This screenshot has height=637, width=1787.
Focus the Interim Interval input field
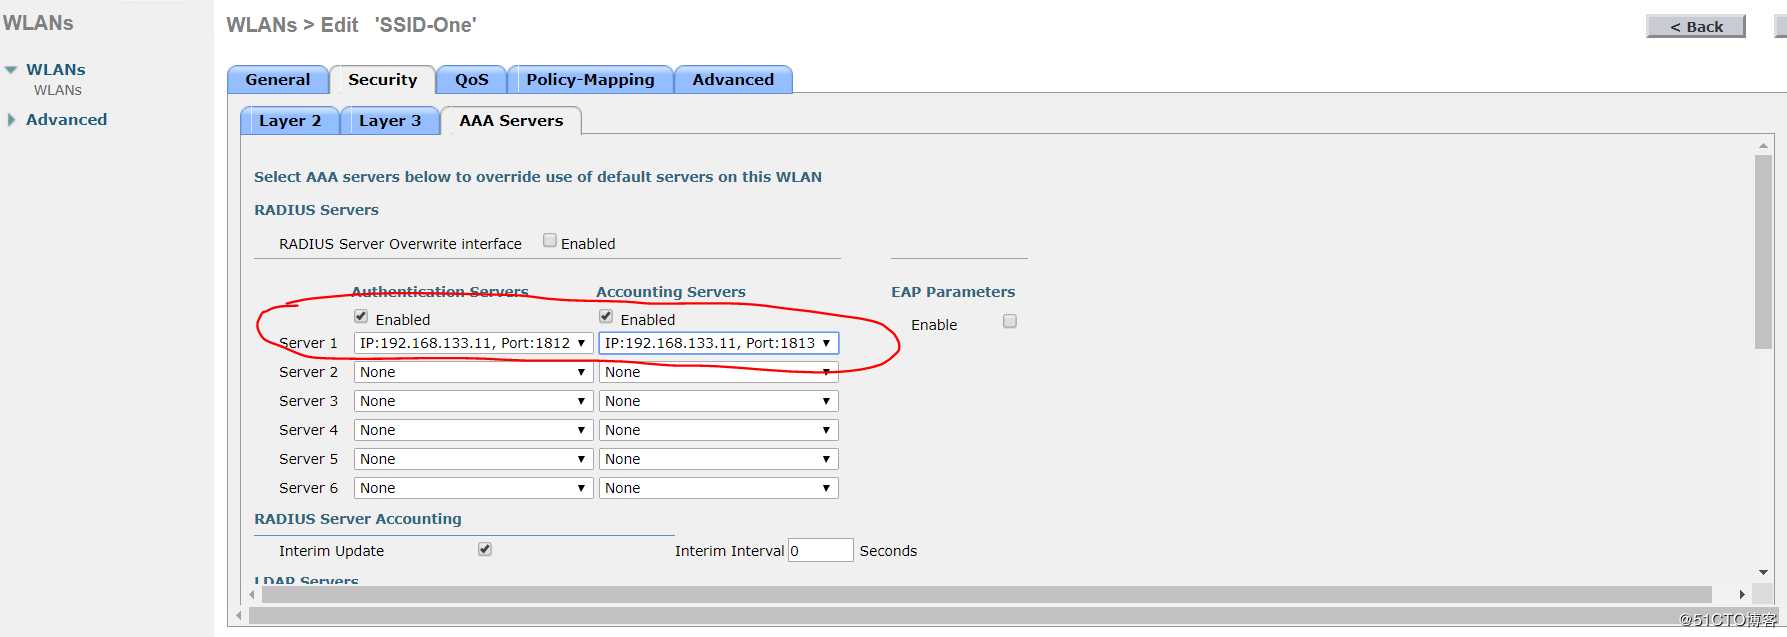[820, 550]
